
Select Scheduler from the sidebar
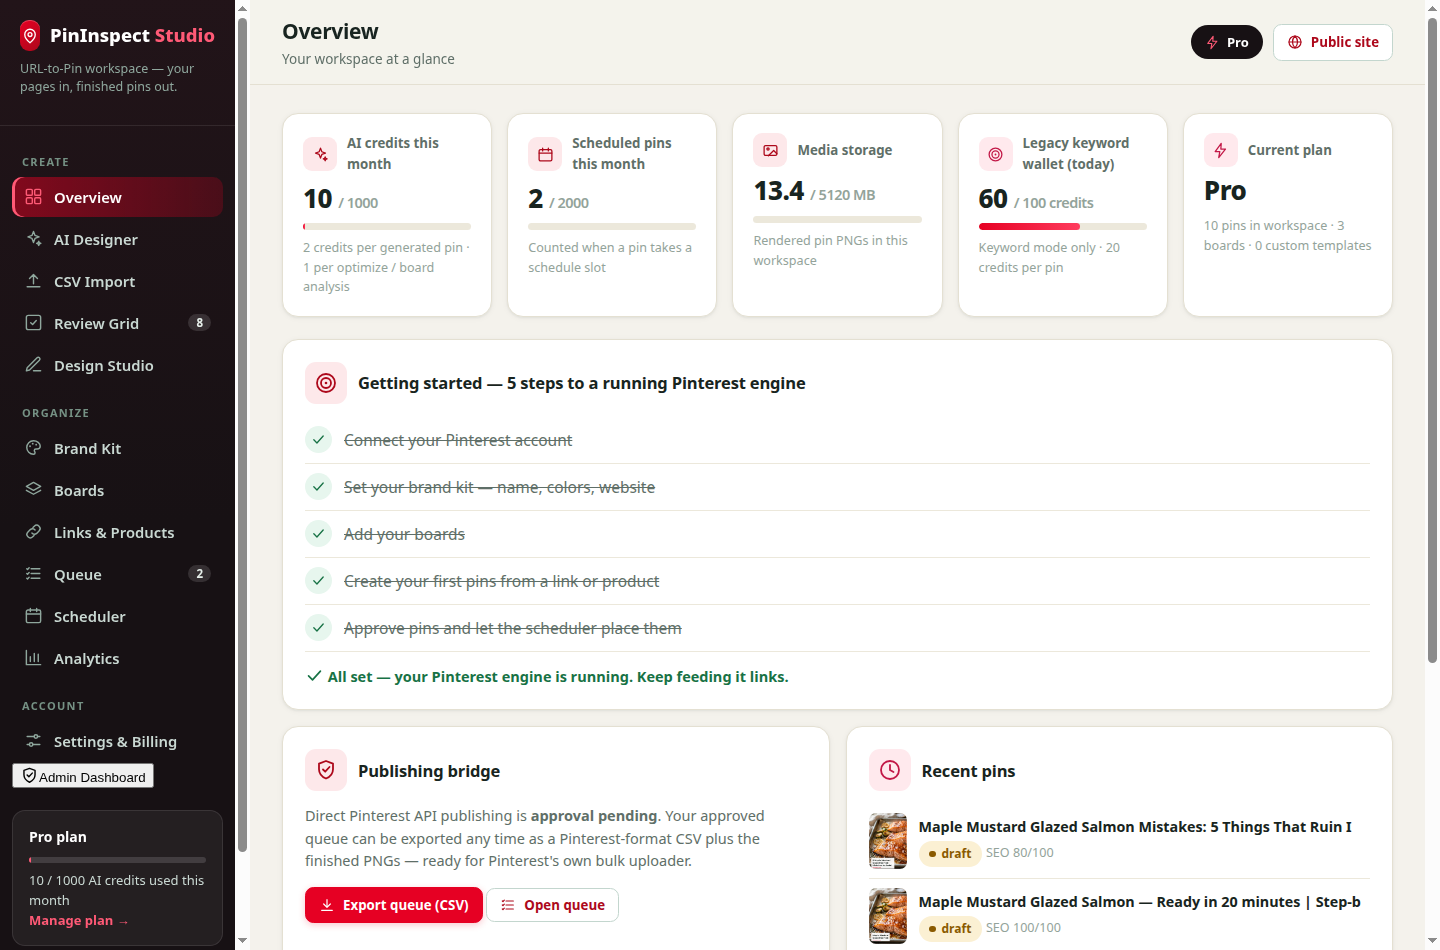117,616
